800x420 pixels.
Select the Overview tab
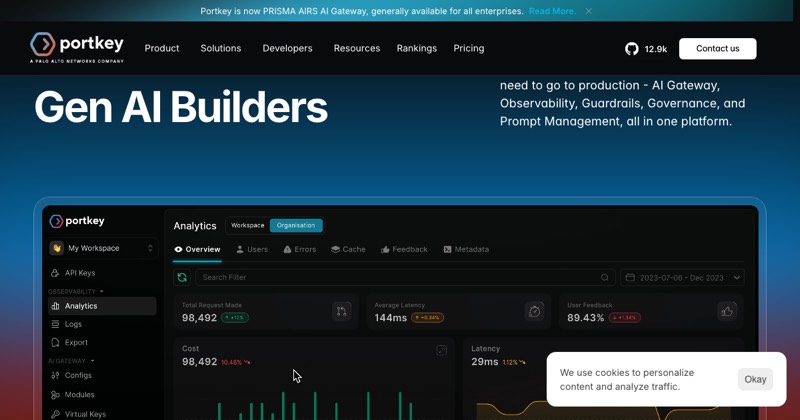tap(197, 250)
